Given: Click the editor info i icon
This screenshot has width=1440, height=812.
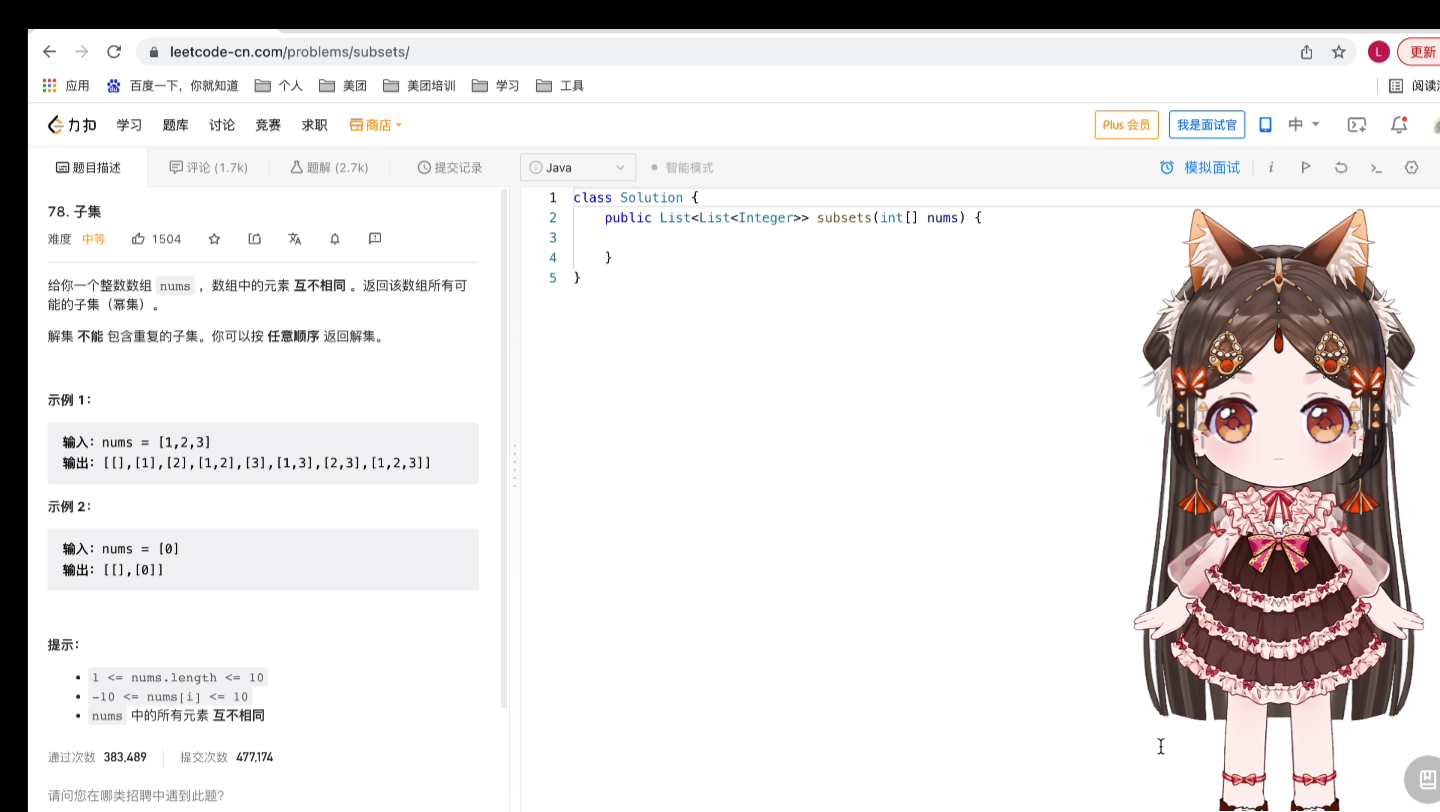Looking at the screenshot, I should [1270, 168].
